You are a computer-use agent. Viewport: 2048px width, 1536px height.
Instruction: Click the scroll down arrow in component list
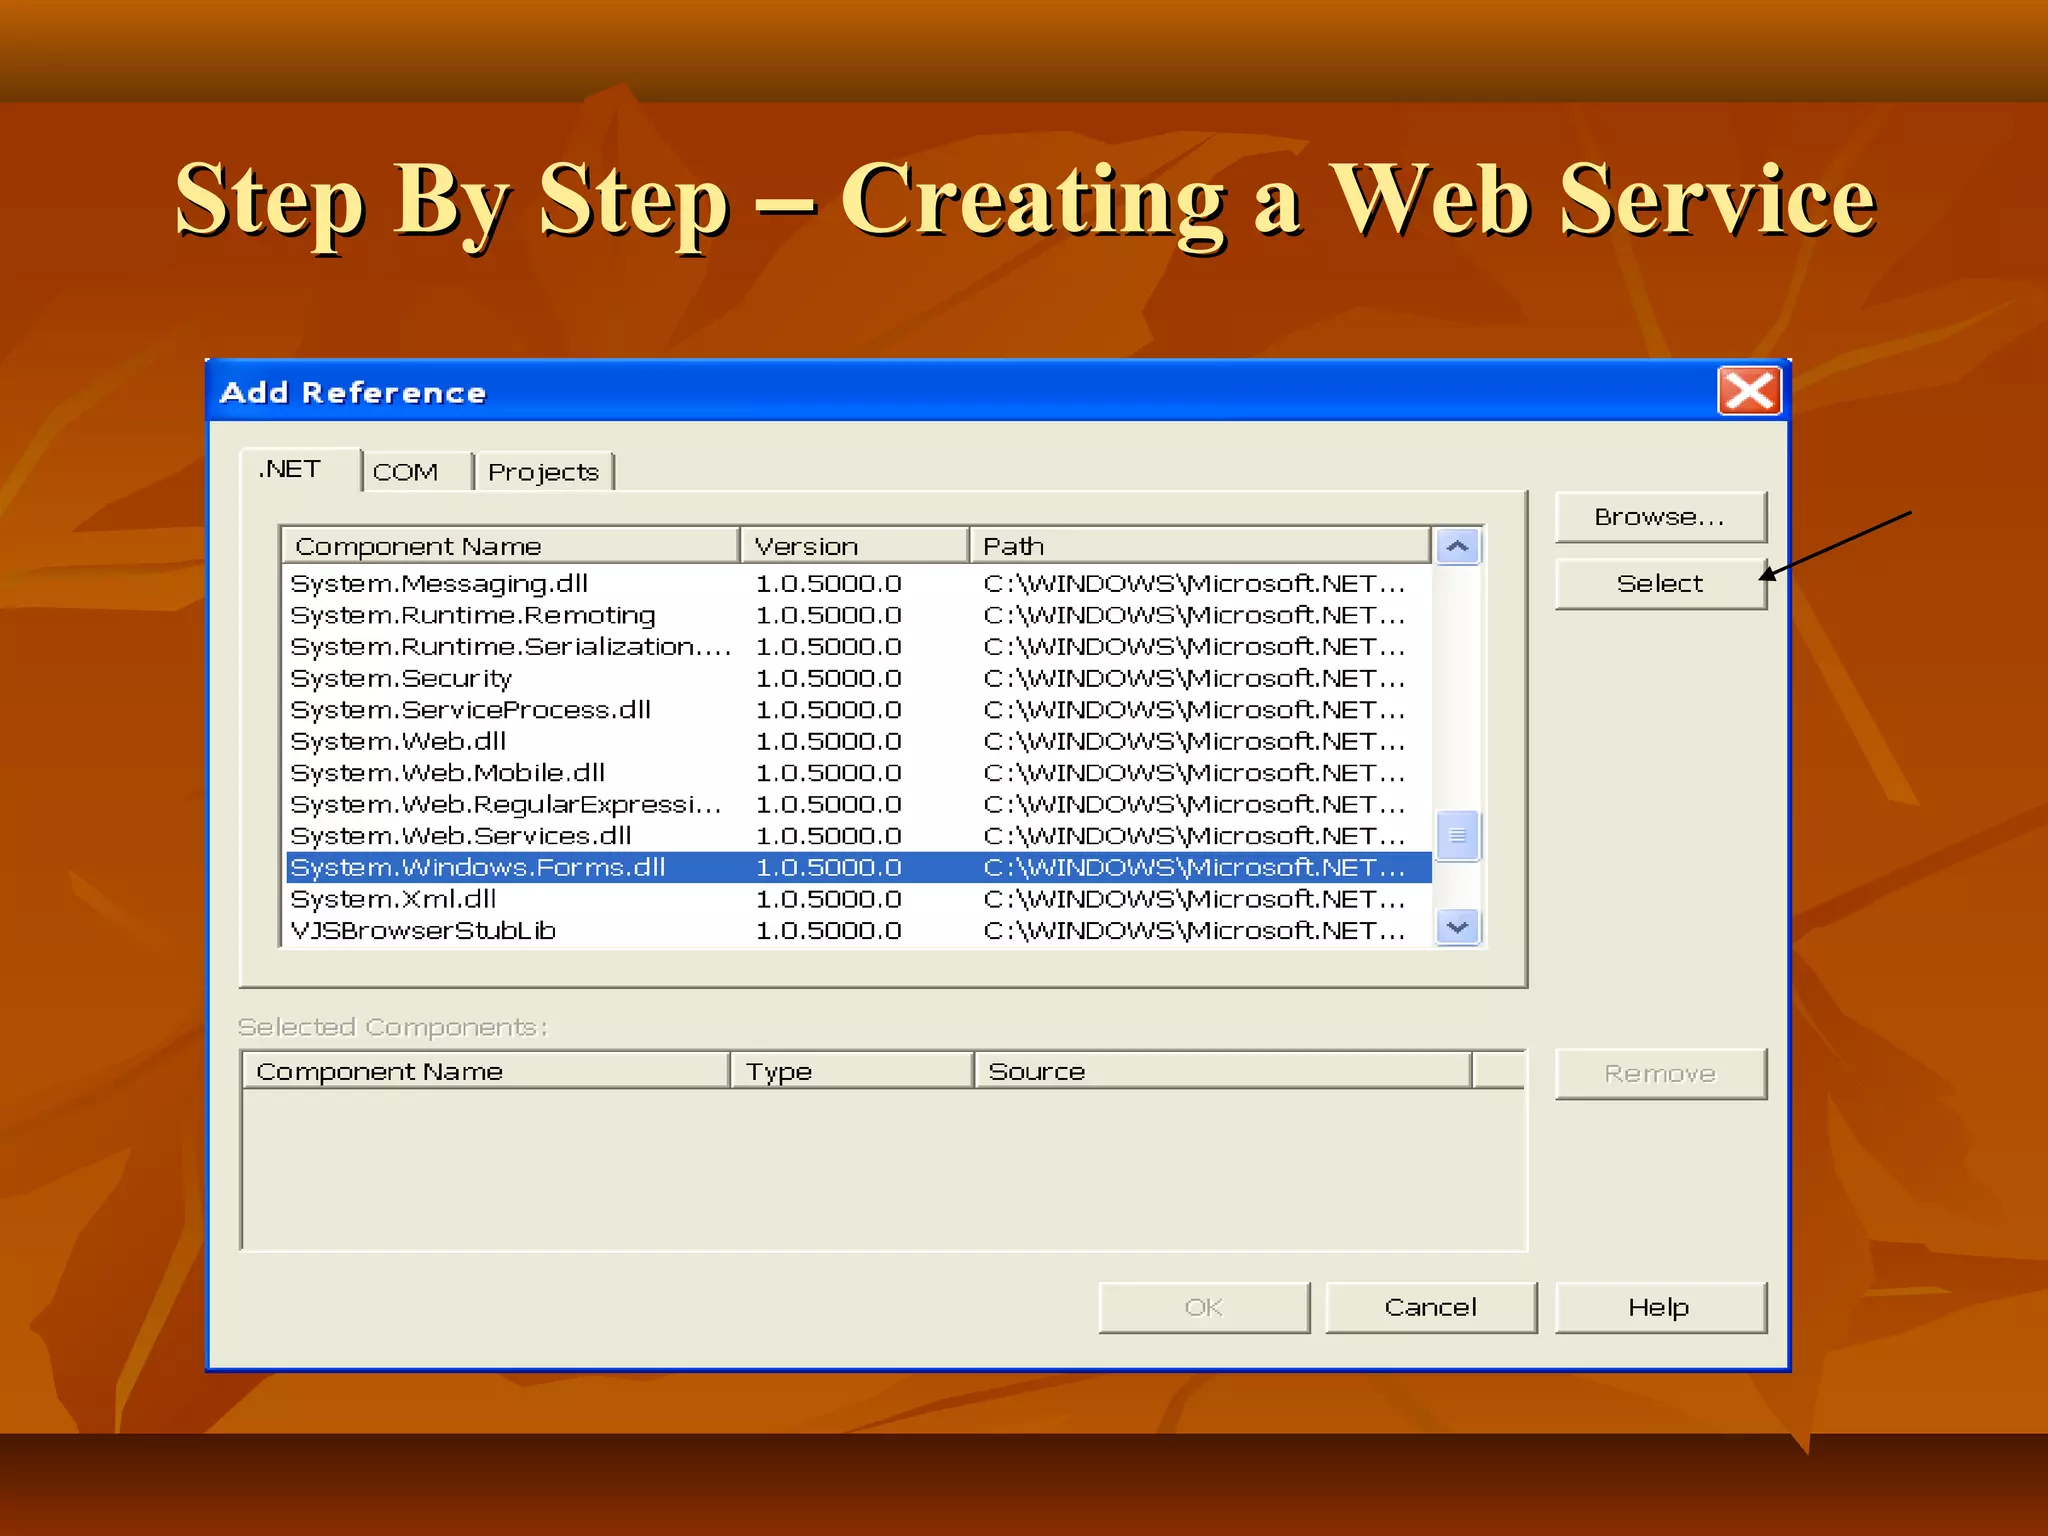pyautogui.click(x=1458, y=927)
